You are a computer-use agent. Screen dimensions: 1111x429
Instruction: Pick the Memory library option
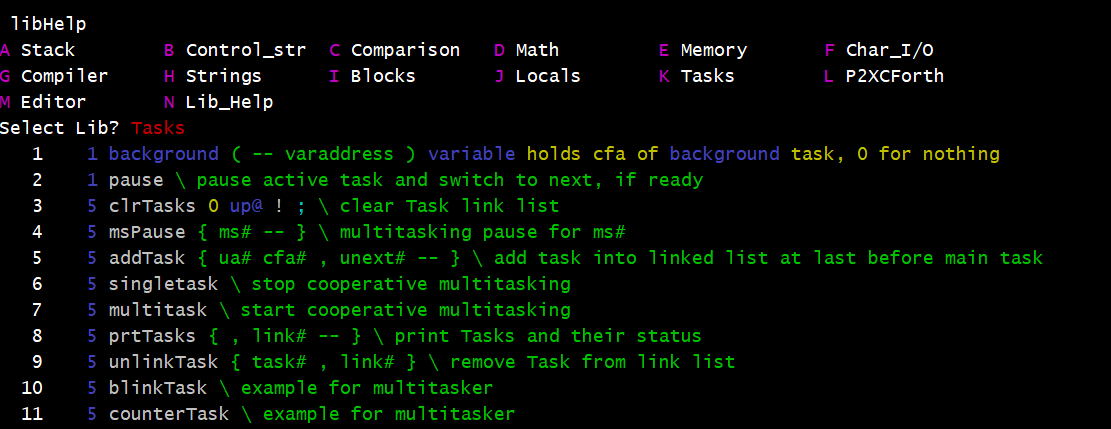click(713, 50)
